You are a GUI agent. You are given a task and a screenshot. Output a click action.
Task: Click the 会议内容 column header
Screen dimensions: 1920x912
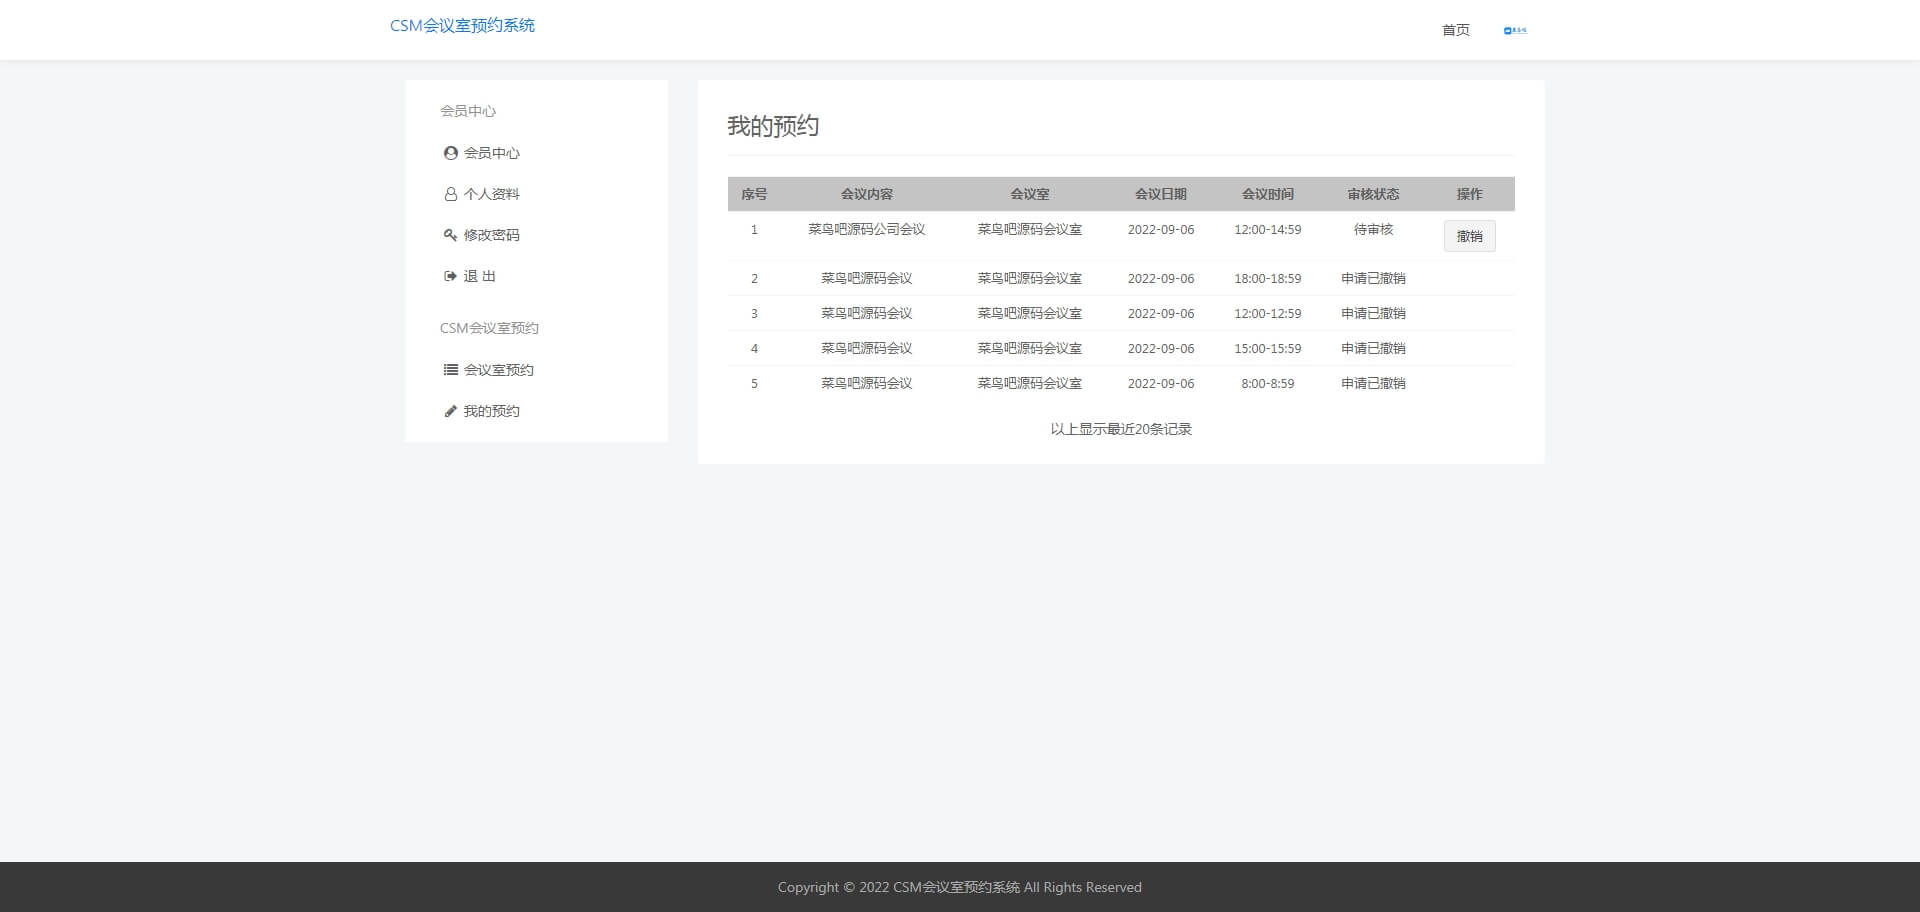click(866, 194)
